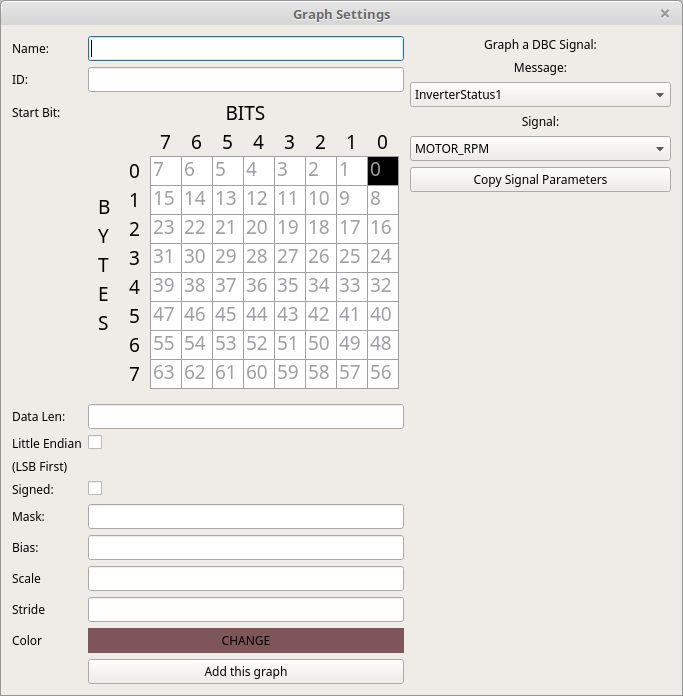Pick bit 34 in the grid
Screen dimensions: 683x696
[321, 287]
